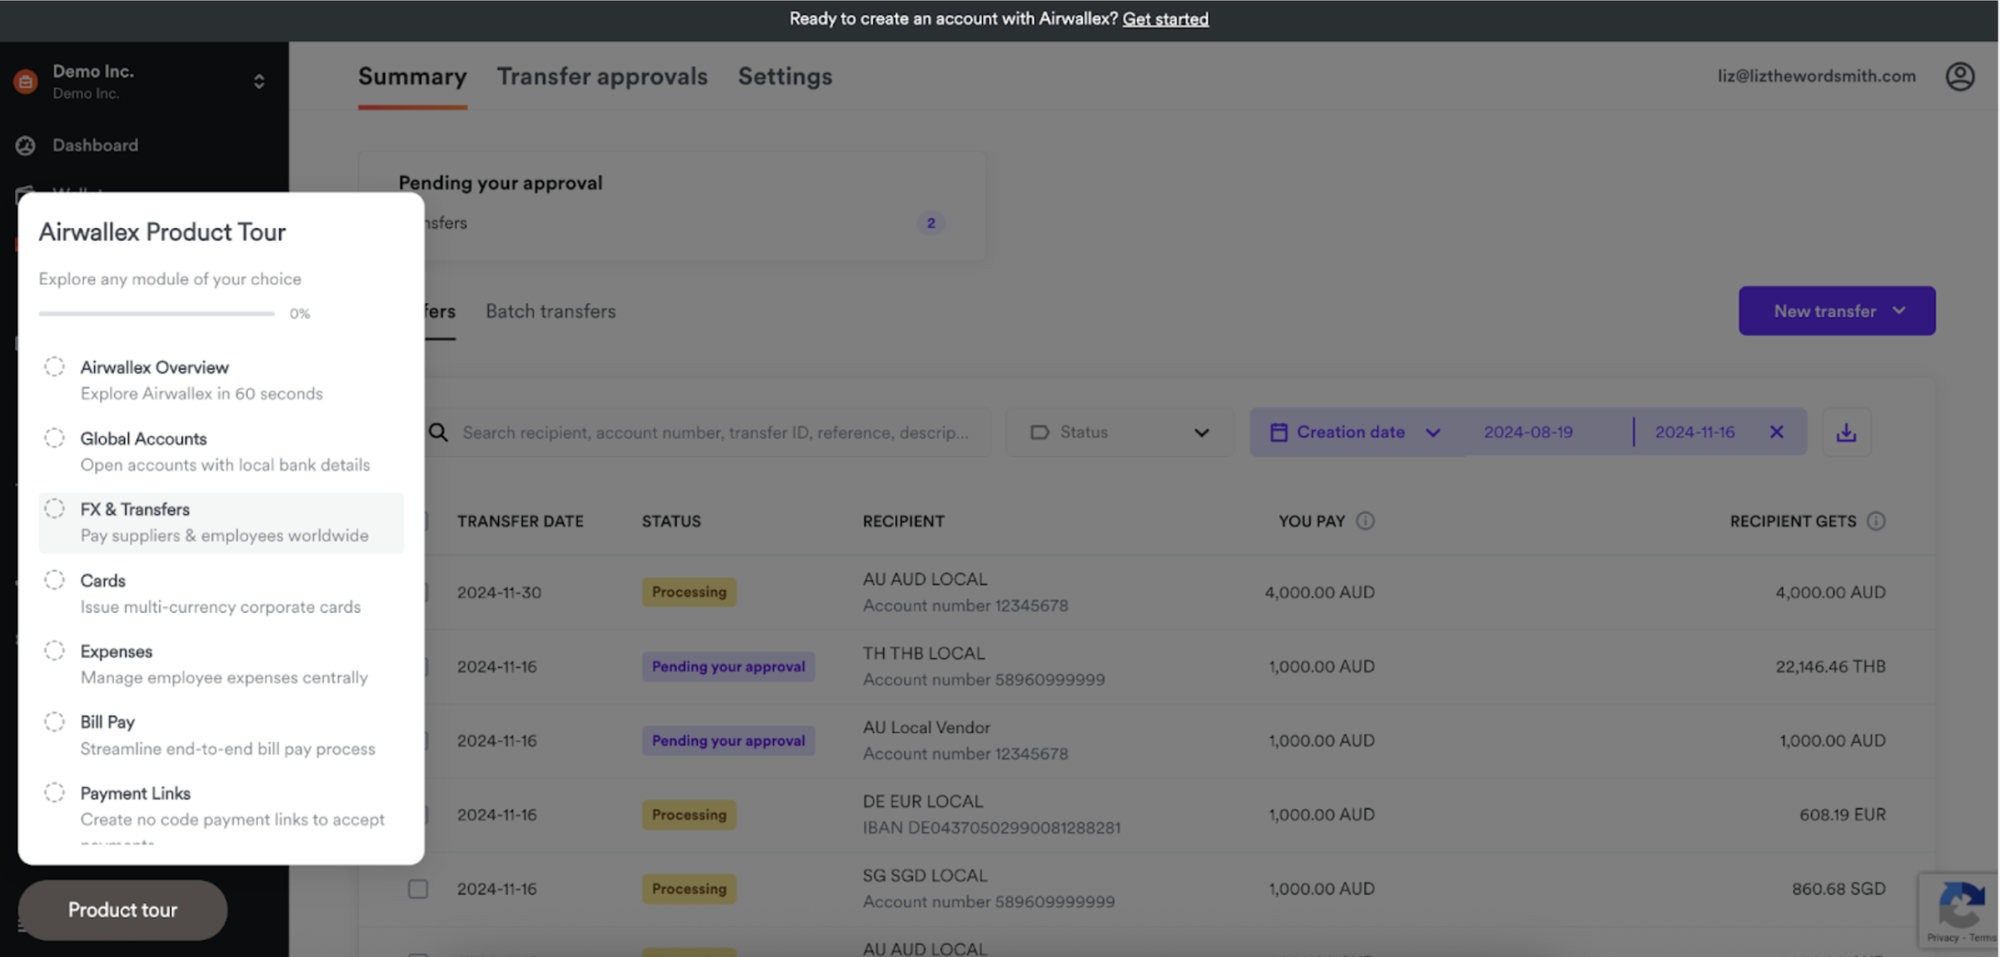The width and height of the screenshot is (2000, 957).
Task: Select the Global Accounts tour step
Action: (x=221, y=451)
